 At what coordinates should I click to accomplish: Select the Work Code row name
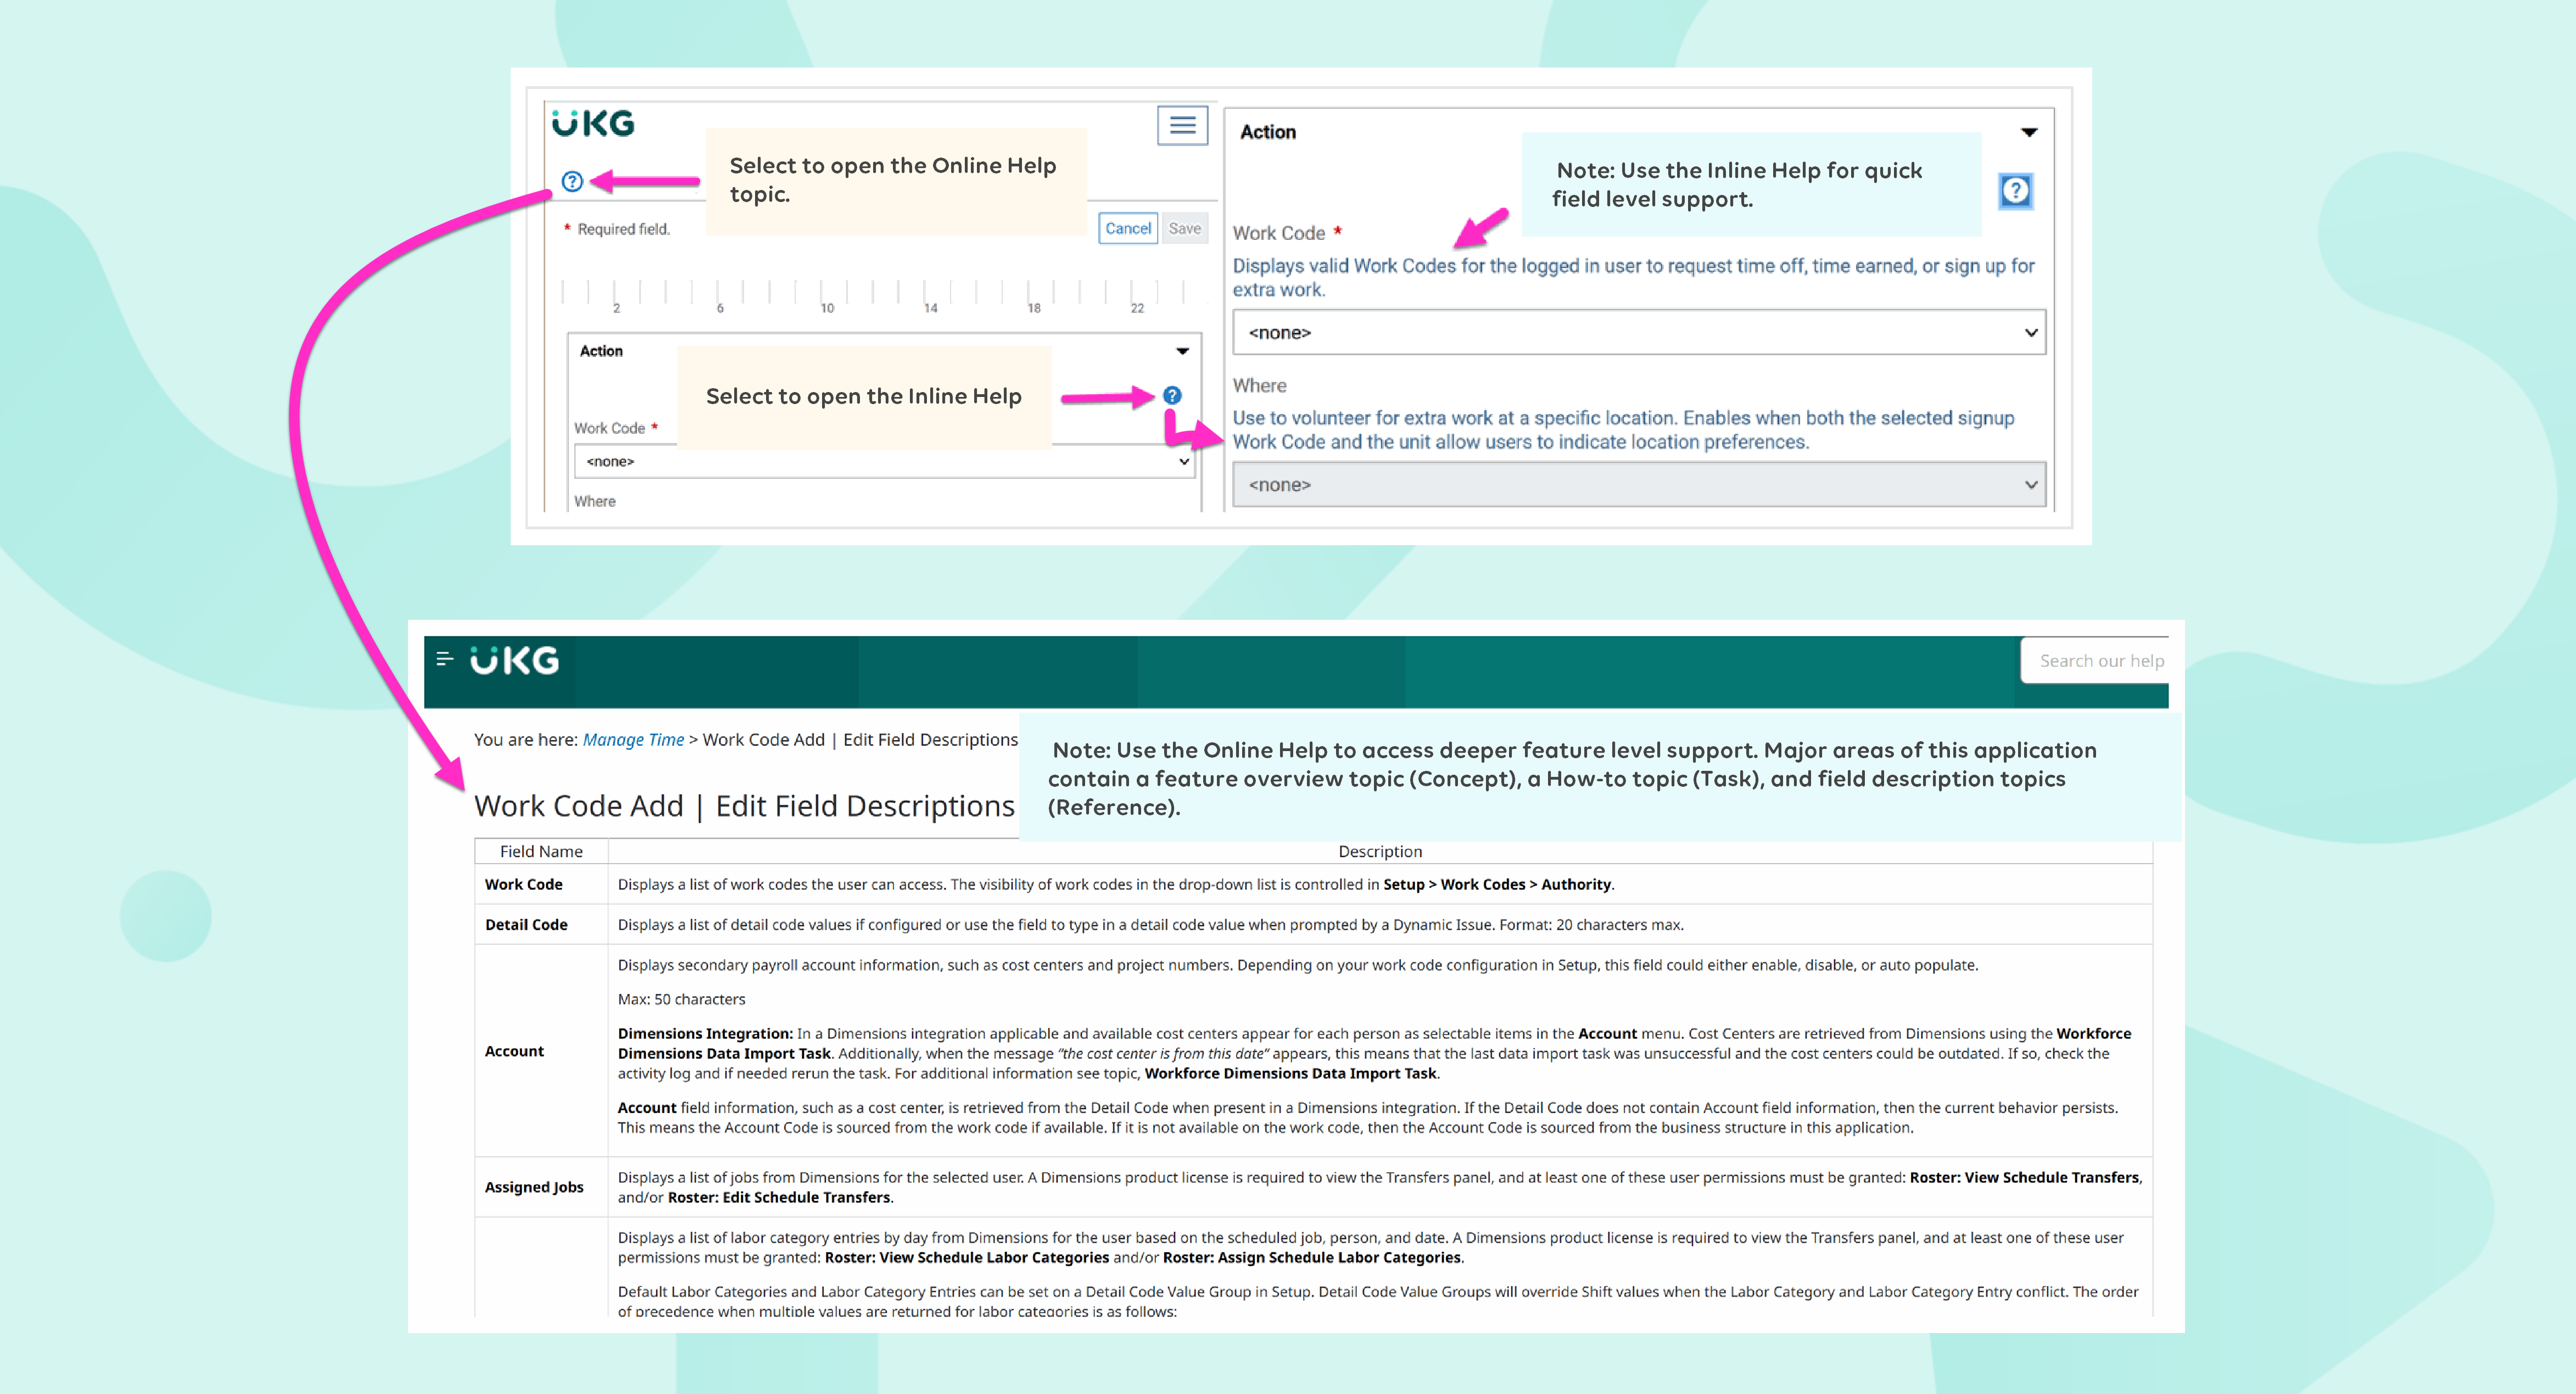524,884
